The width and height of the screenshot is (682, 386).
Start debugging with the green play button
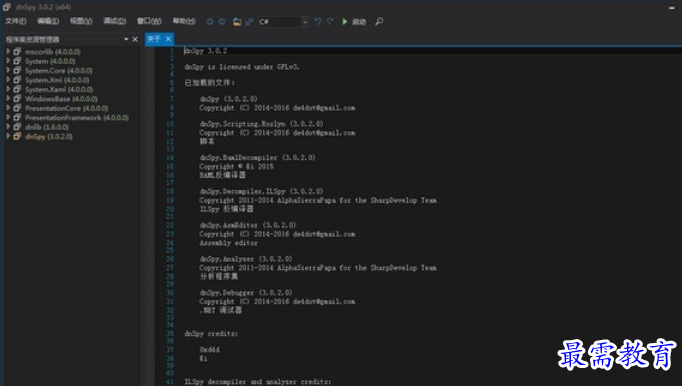click(x=344, y=21)
